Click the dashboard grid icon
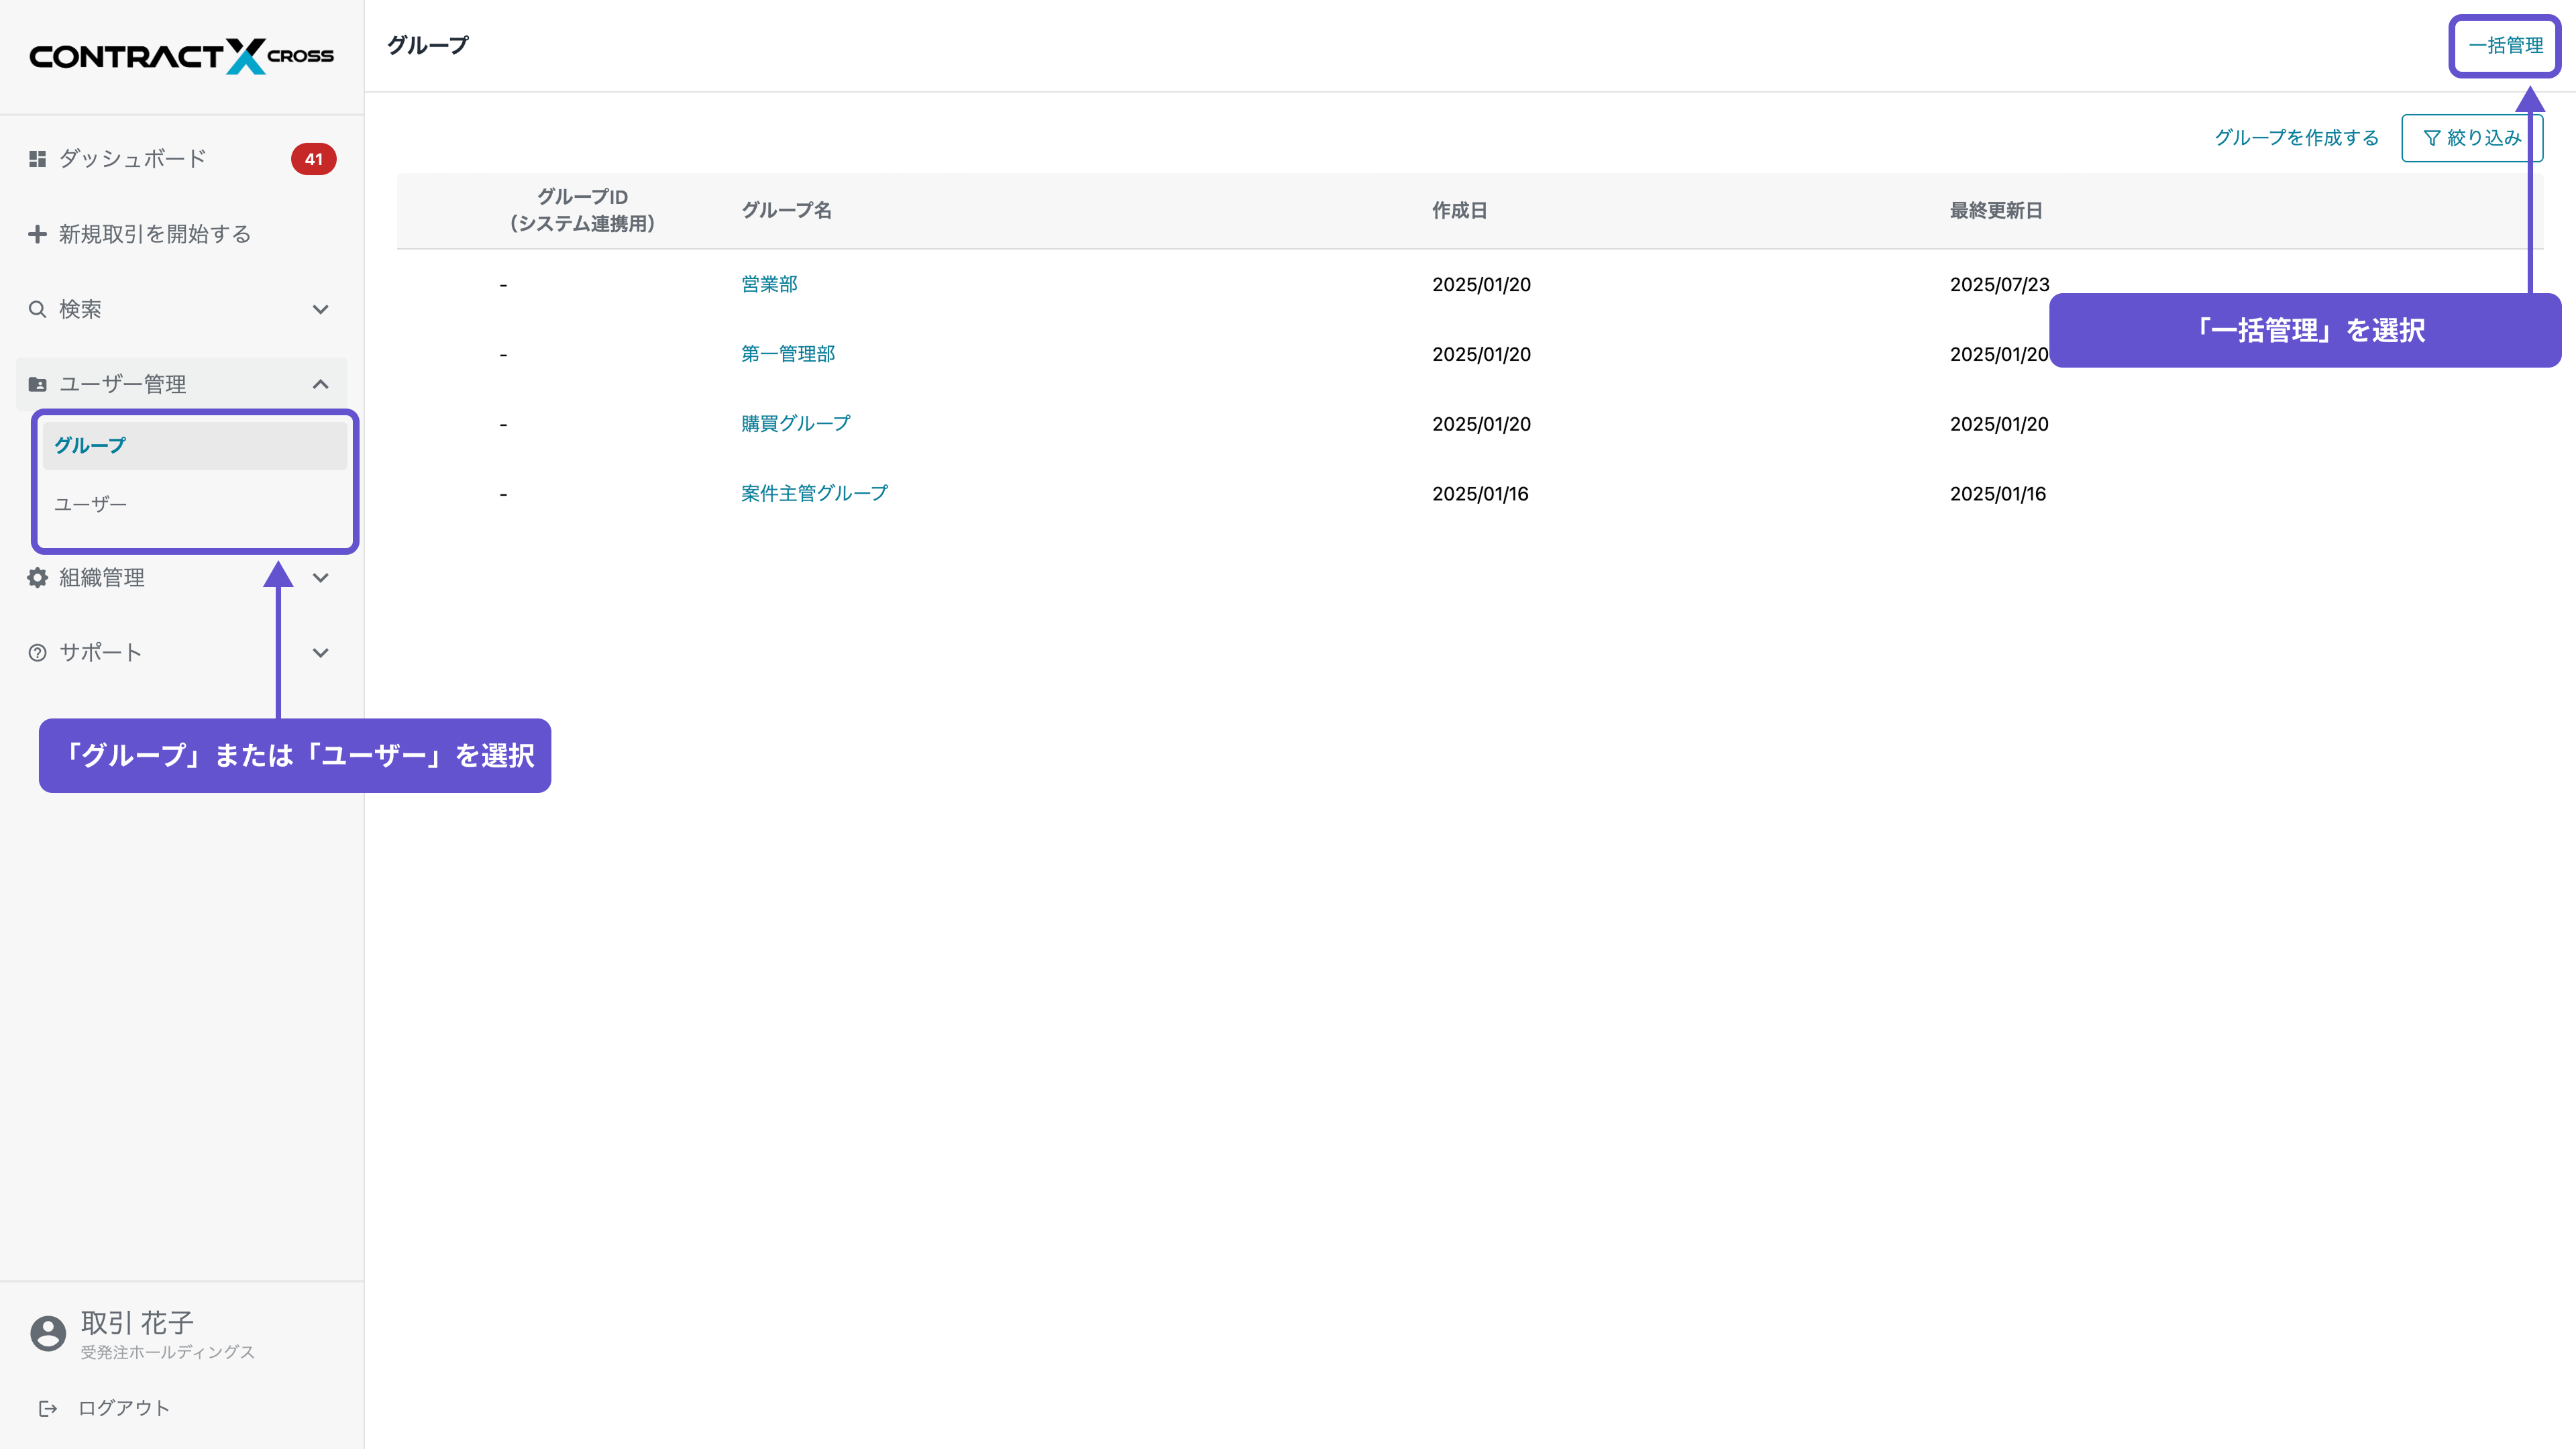Viewport: 2576px width, 1449px height. pyautogui.click(x=37, y=159)
